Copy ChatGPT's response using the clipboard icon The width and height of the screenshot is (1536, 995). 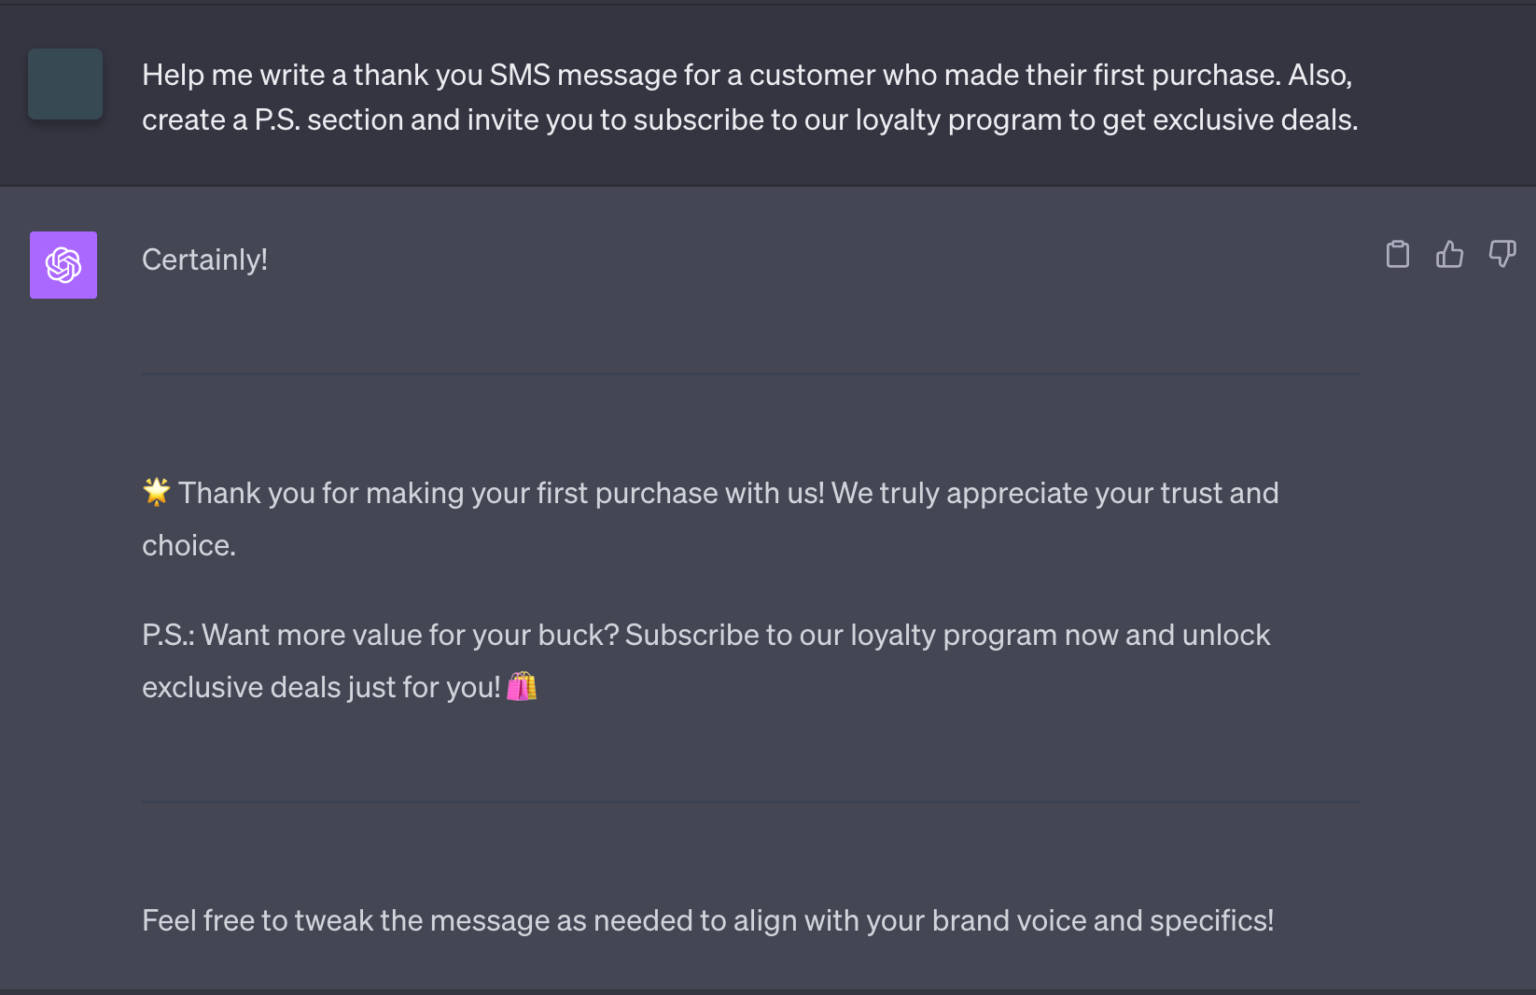click(1397, 254)
